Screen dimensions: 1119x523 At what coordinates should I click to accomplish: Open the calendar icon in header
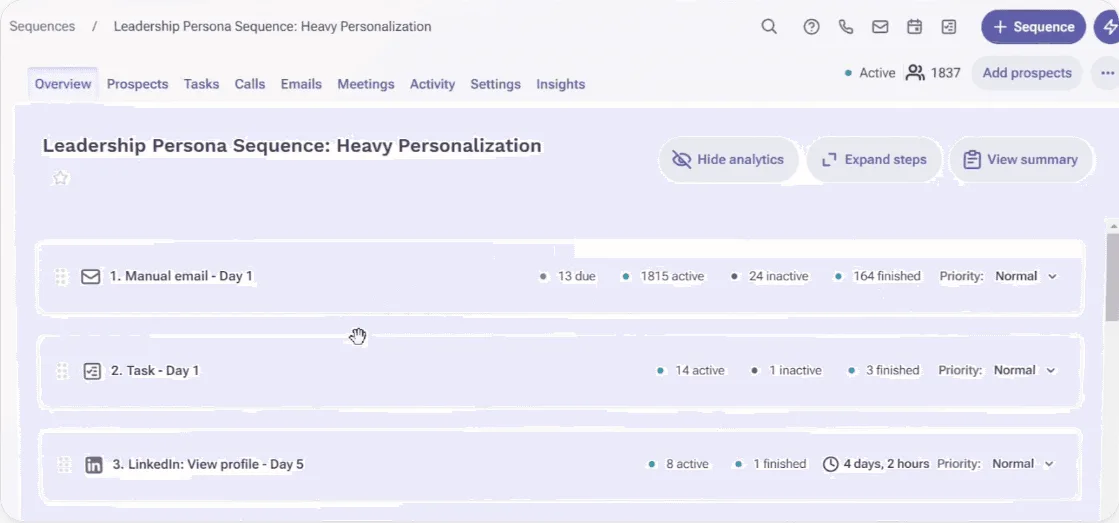click(914, 27)
